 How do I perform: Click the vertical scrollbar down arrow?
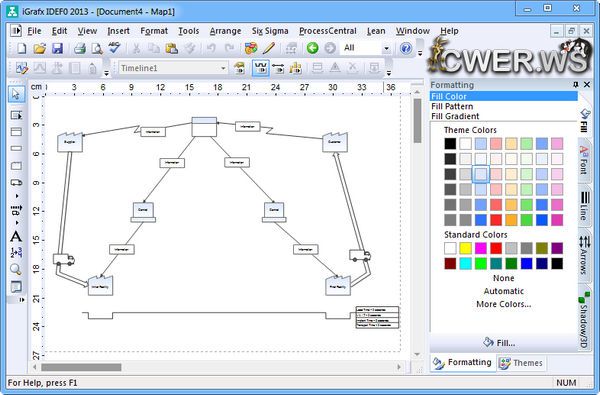(x=417, y=354)
